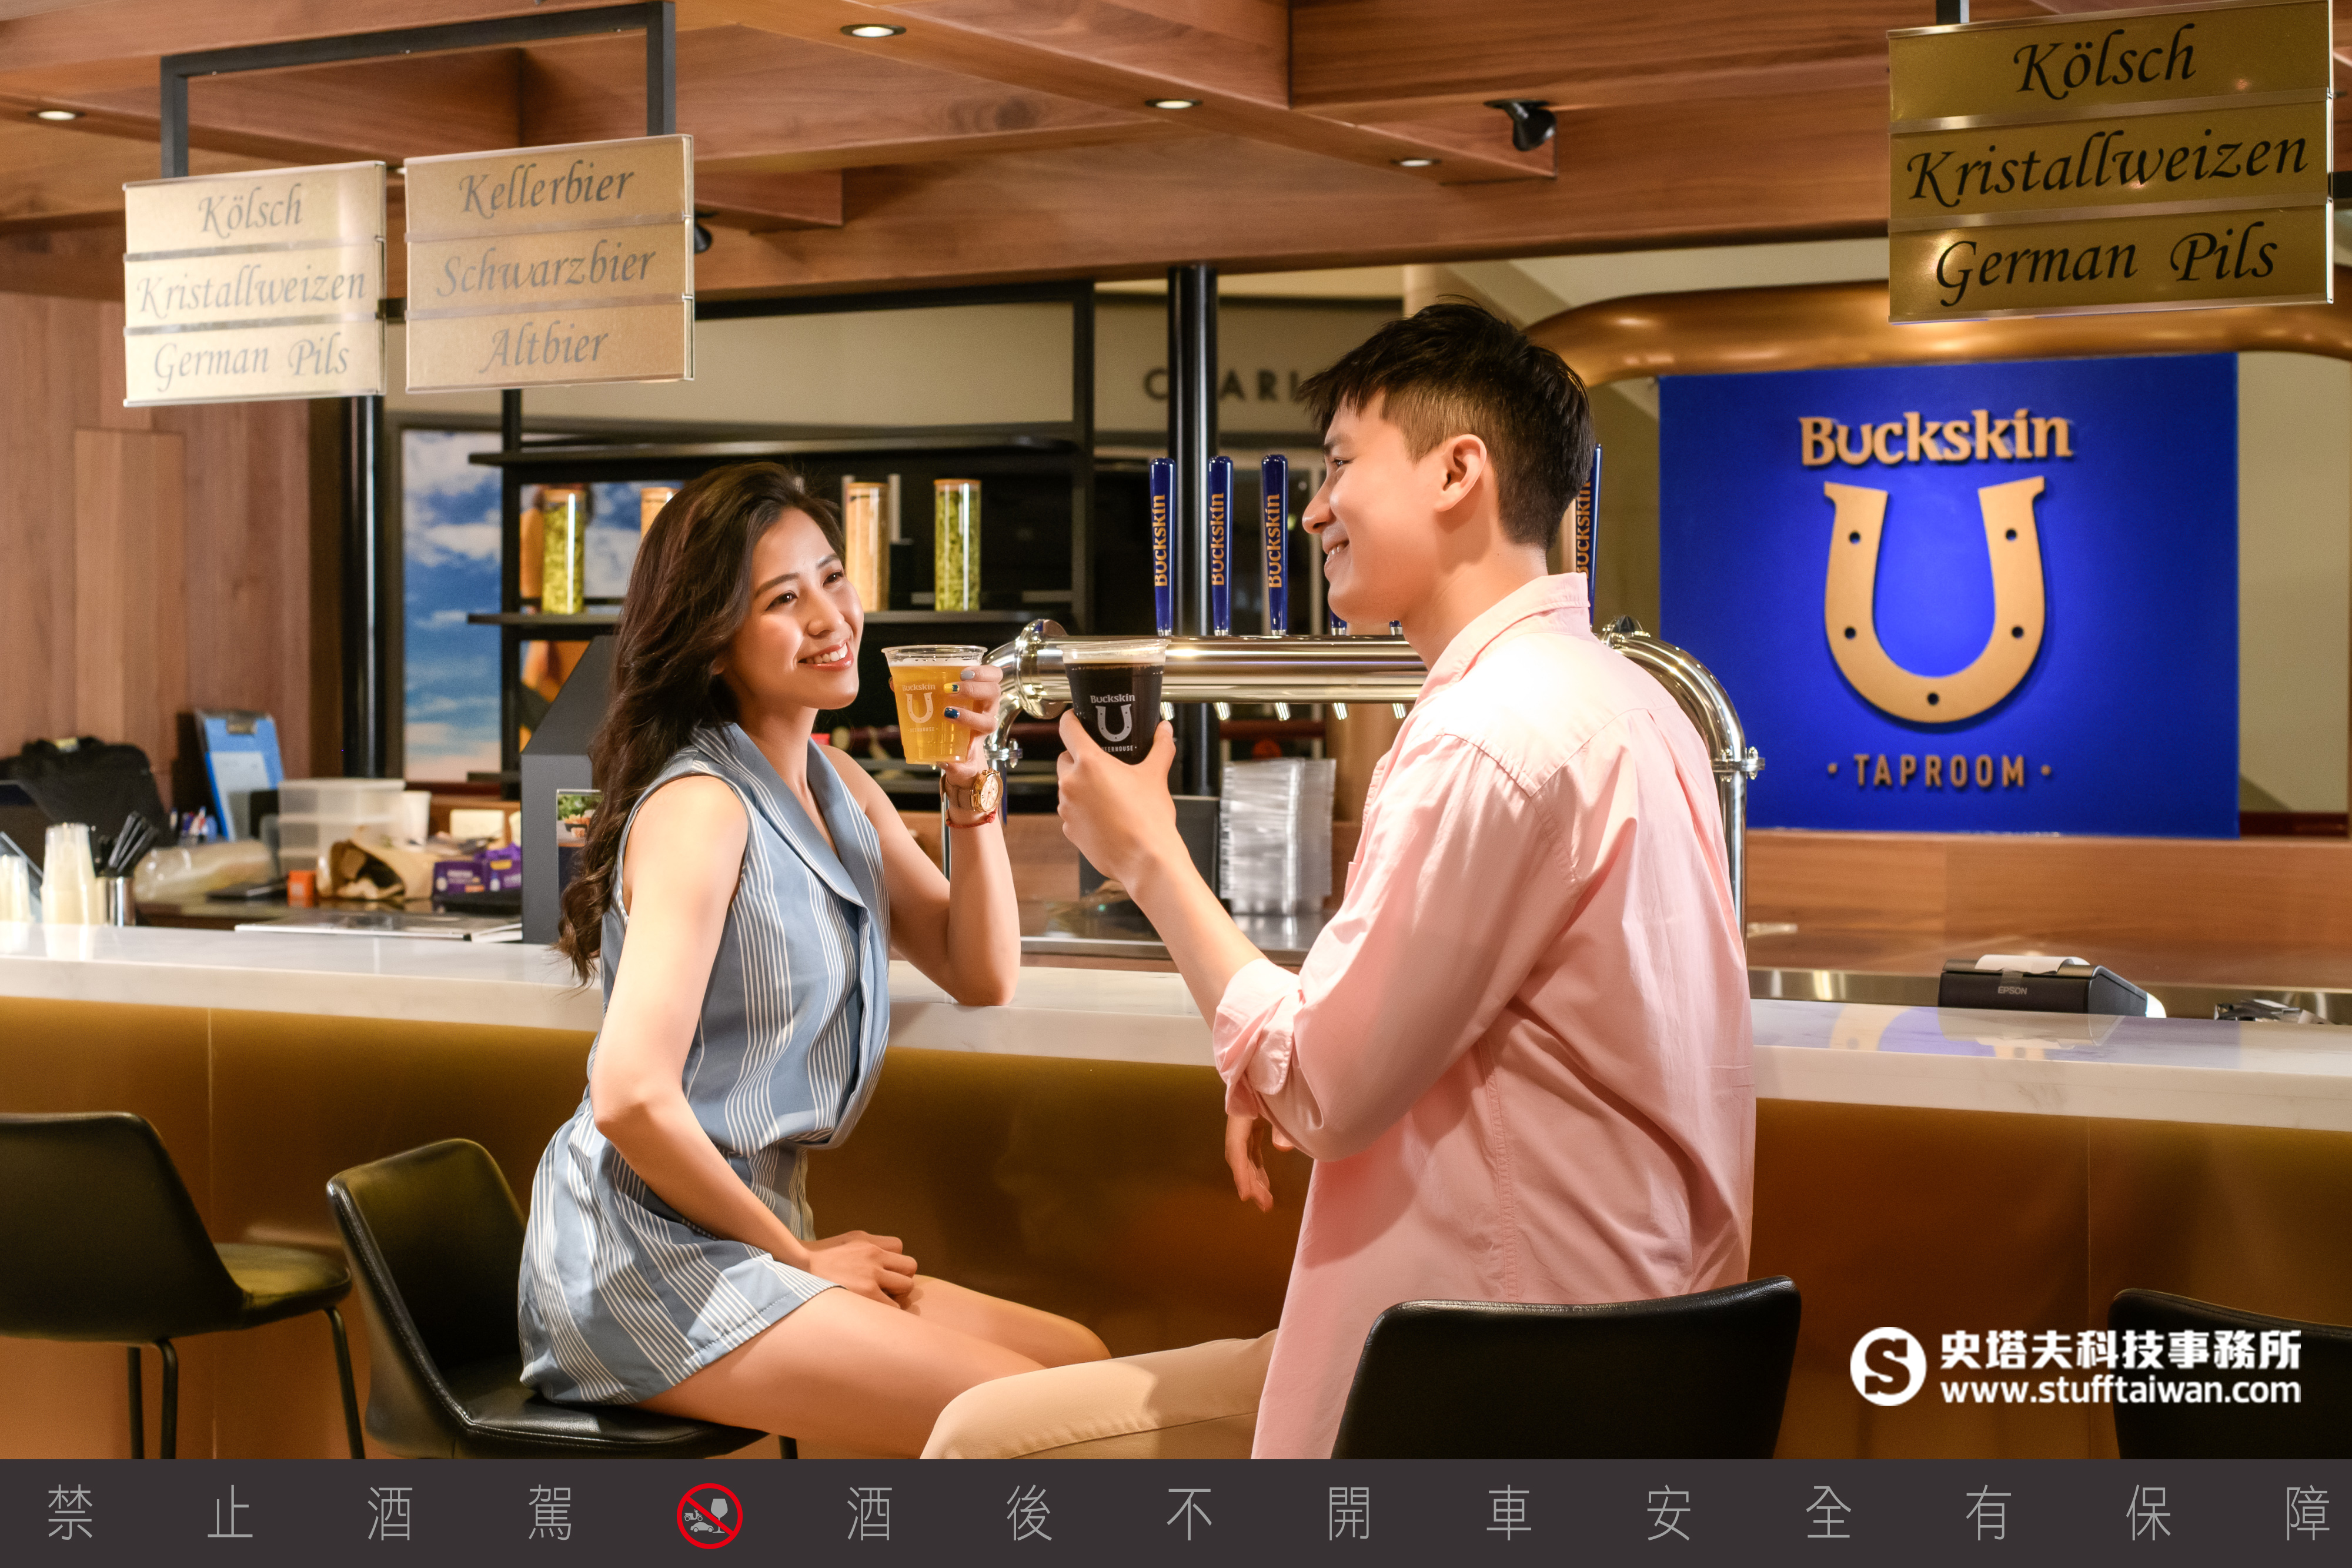Click the no drunk driving warning icon
This screenshot has height=1568, width=2352.
point(709,1515)
